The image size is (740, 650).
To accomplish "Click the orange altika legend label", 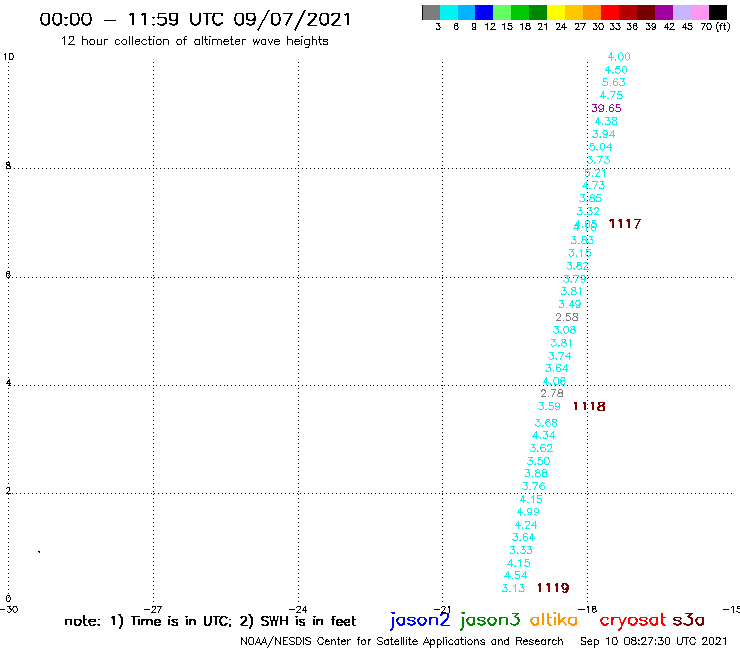I will pos(554,620).
